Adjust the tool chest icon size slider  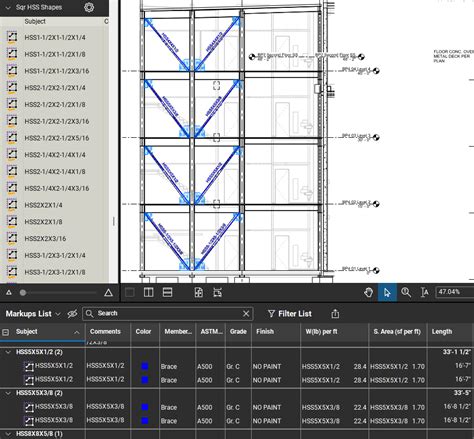tap(23, 293)
